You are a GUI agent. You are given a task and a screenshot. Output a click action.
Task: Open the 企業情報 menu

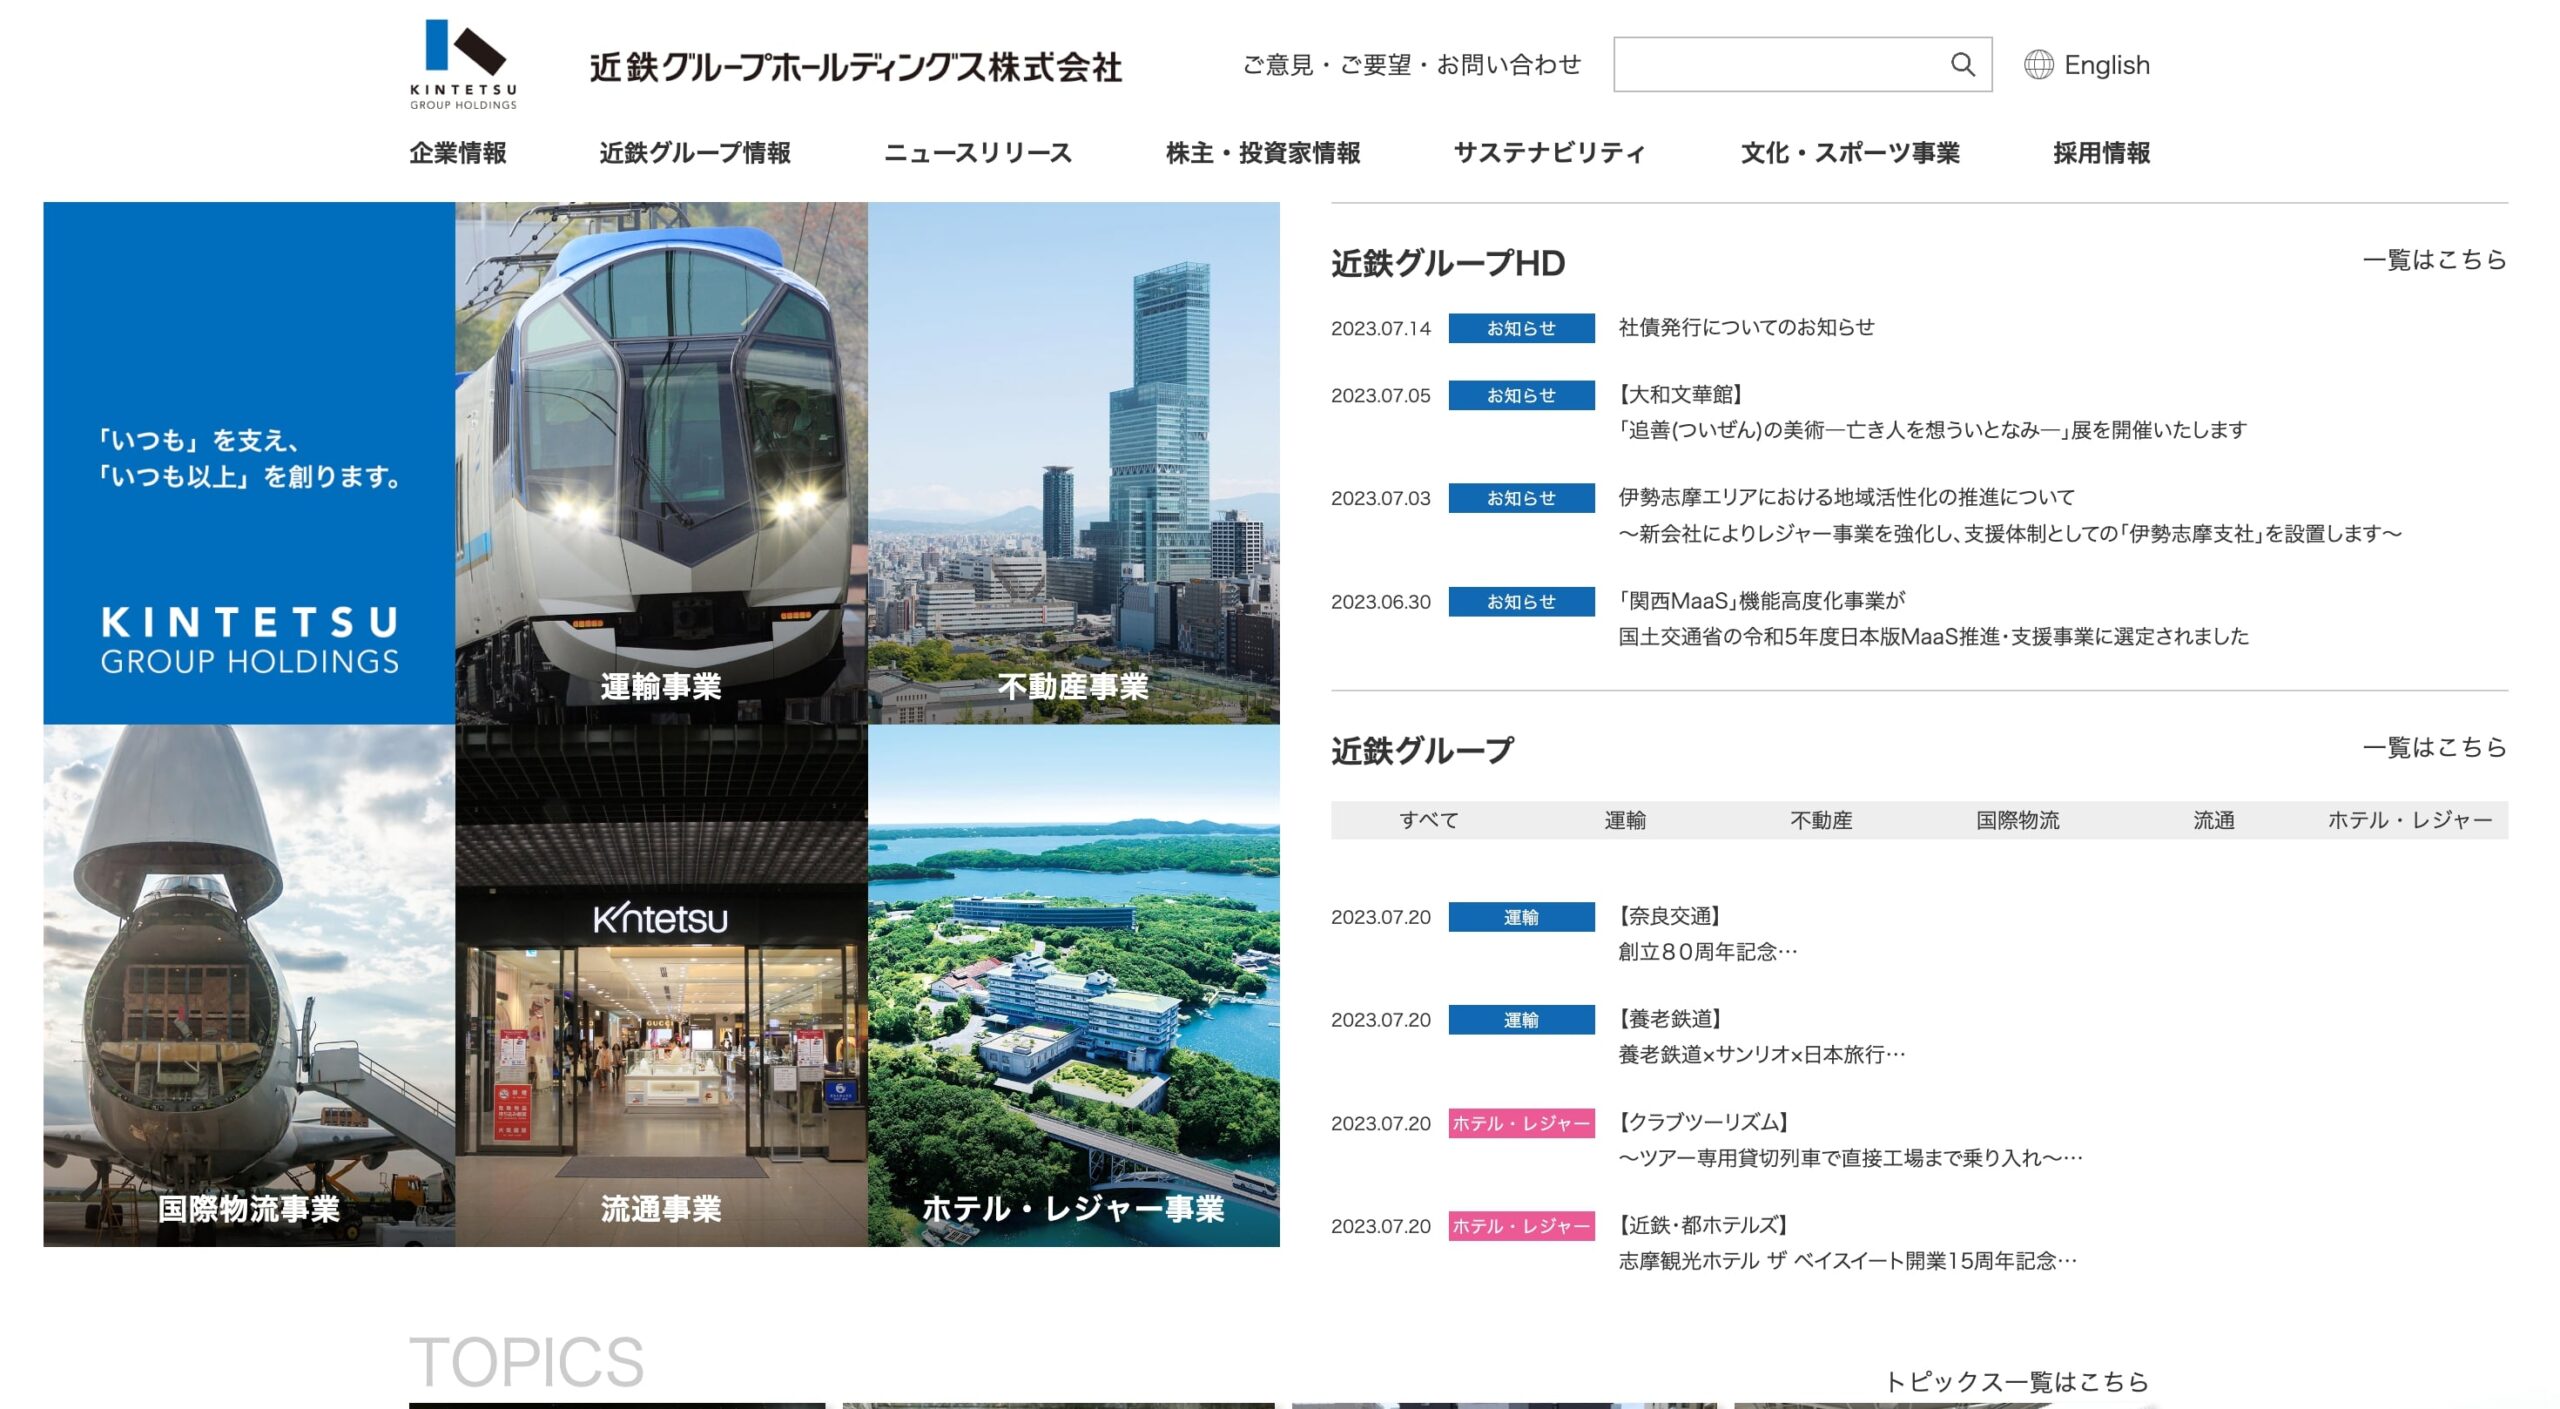point(458,153)
